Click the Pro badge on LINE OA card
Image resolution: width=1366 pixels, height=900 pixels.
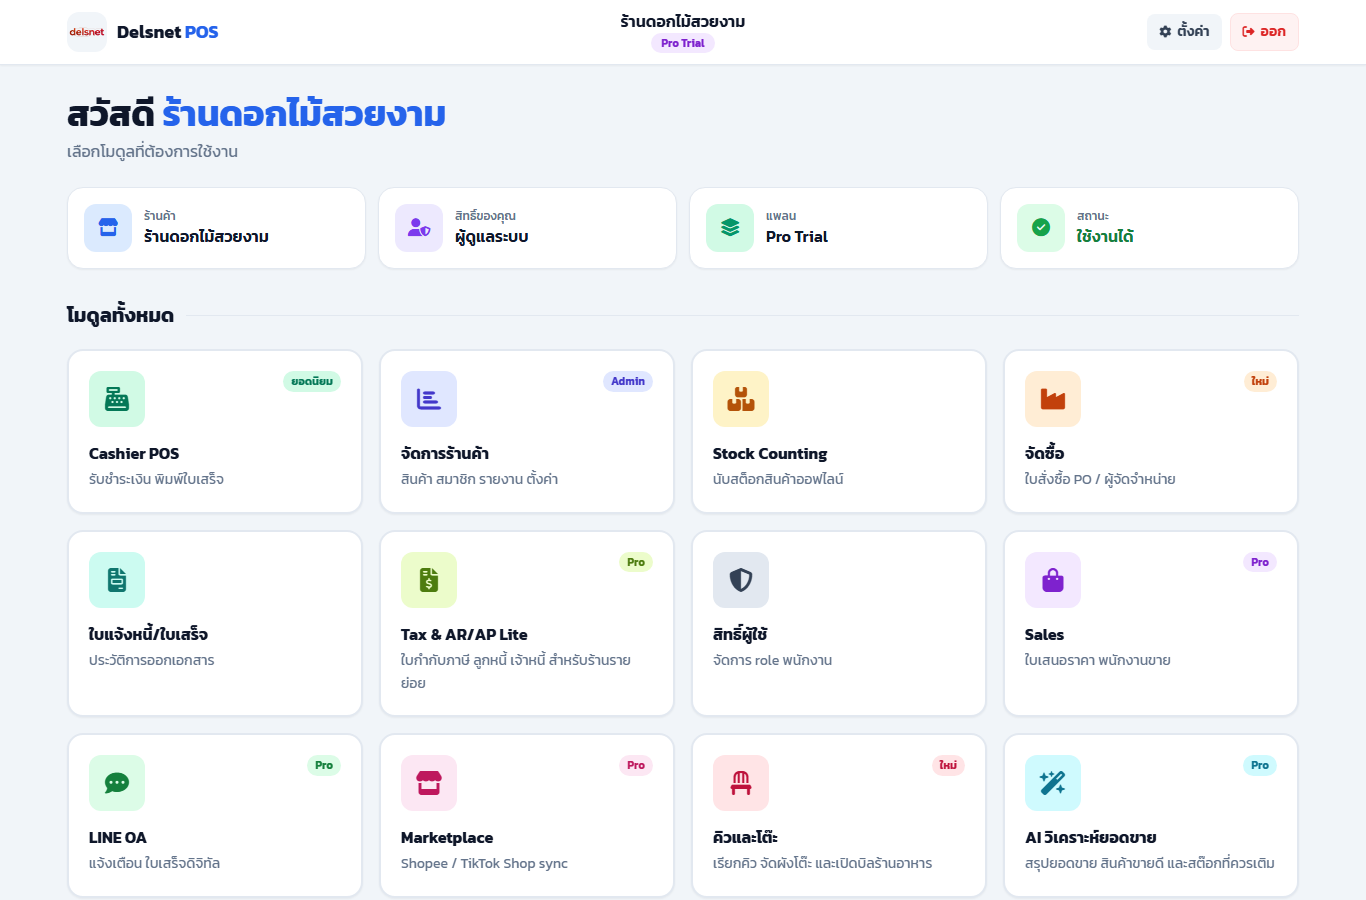tap(324, 765)
